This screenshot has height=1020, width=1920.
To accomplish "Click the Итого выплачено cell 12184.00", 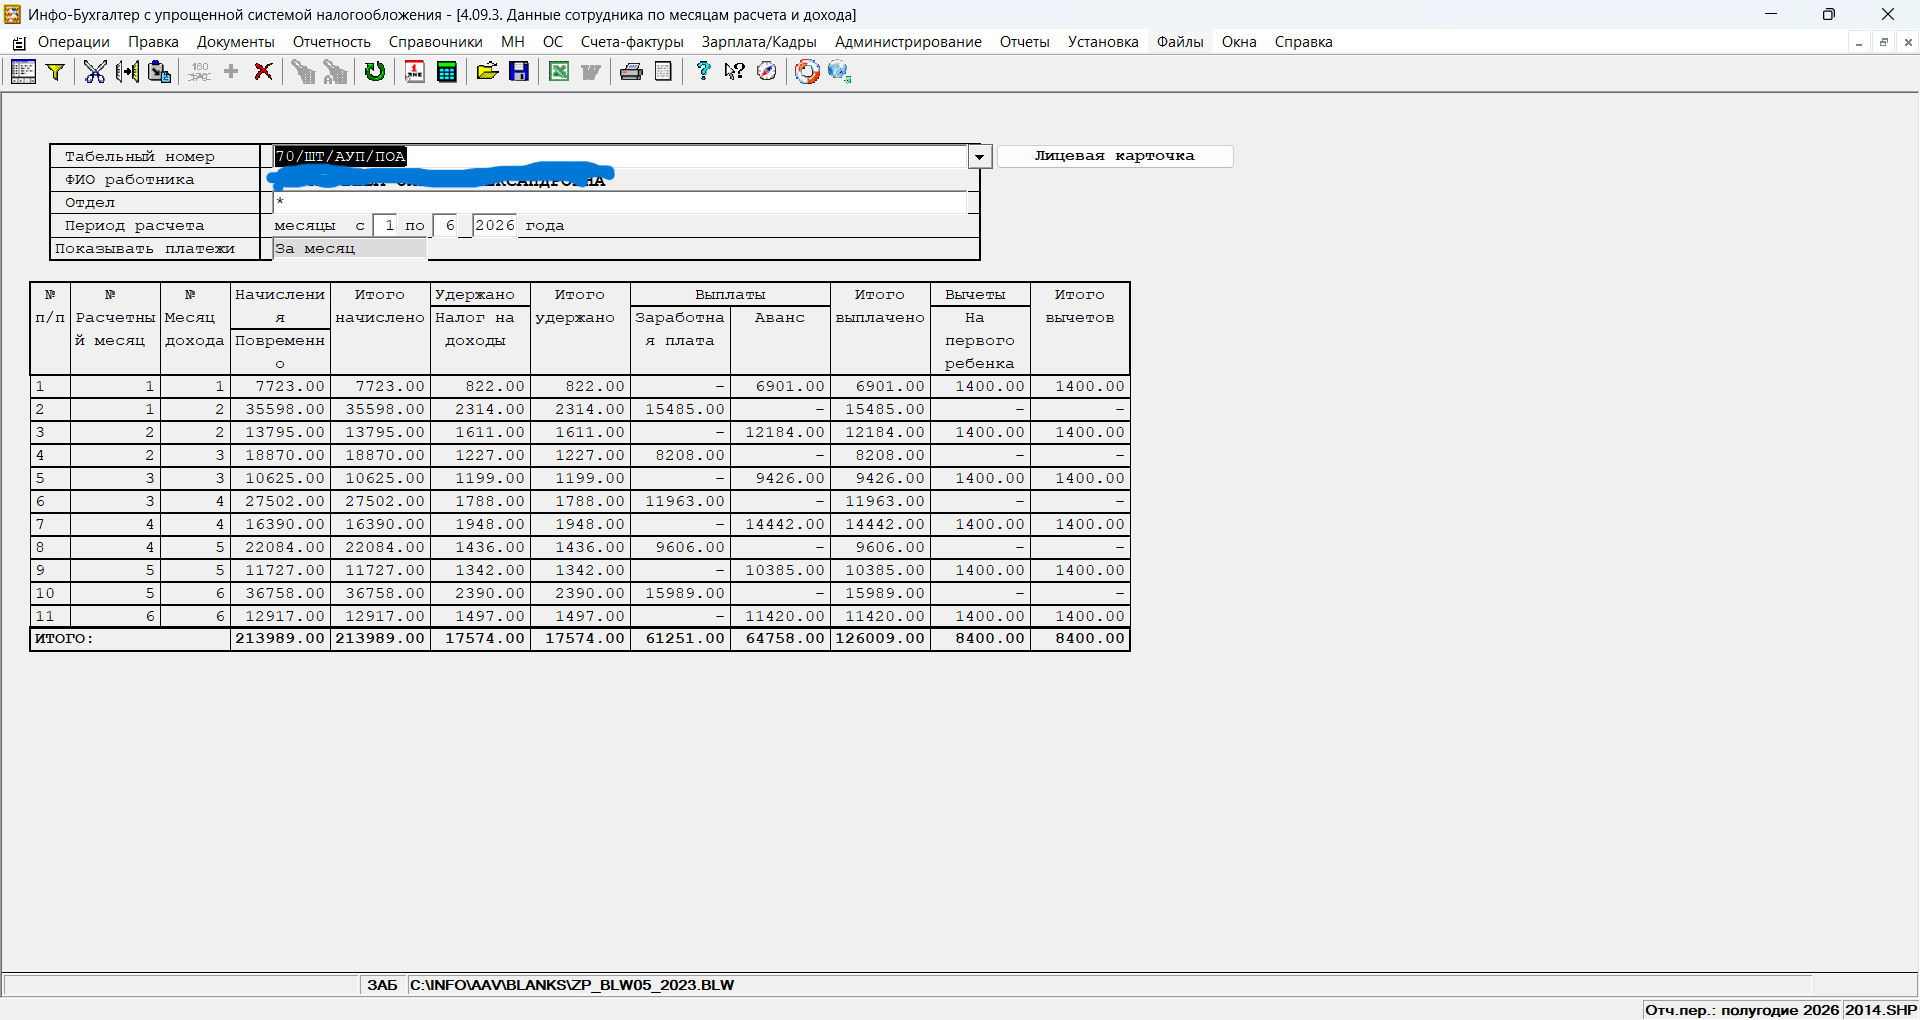I will pos(880,432).
